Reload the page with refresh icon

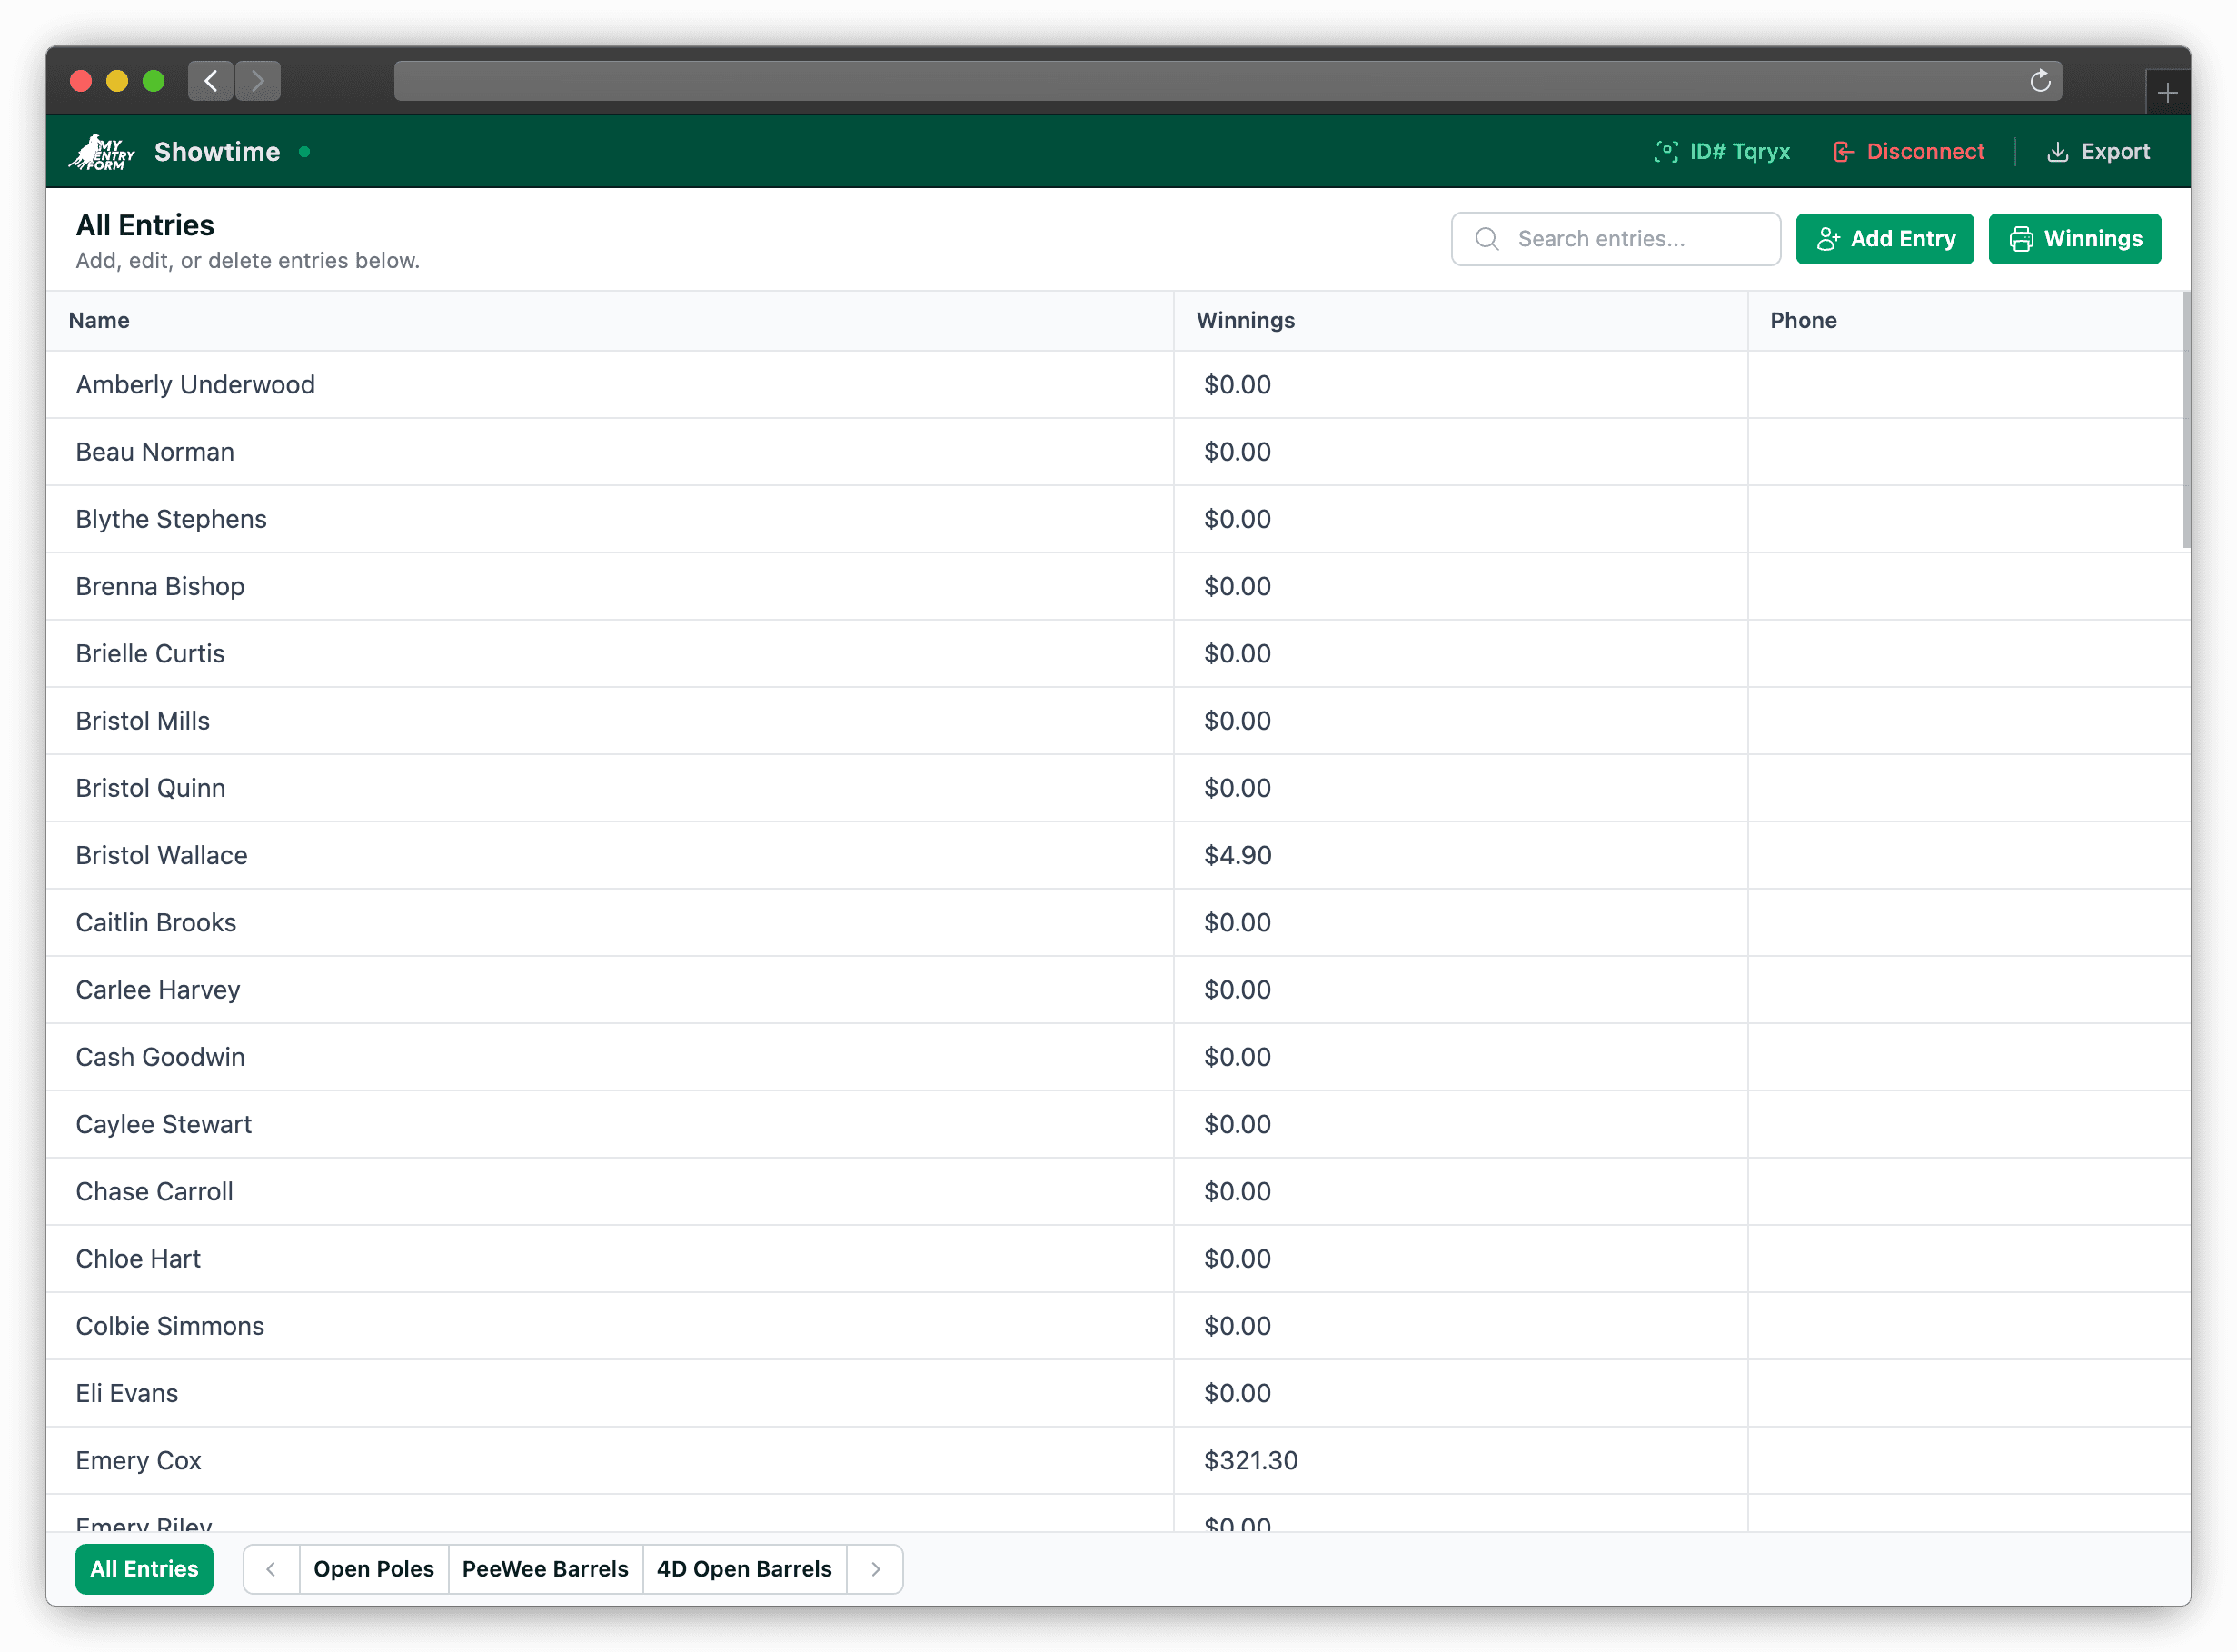[x=2040, y=81]
